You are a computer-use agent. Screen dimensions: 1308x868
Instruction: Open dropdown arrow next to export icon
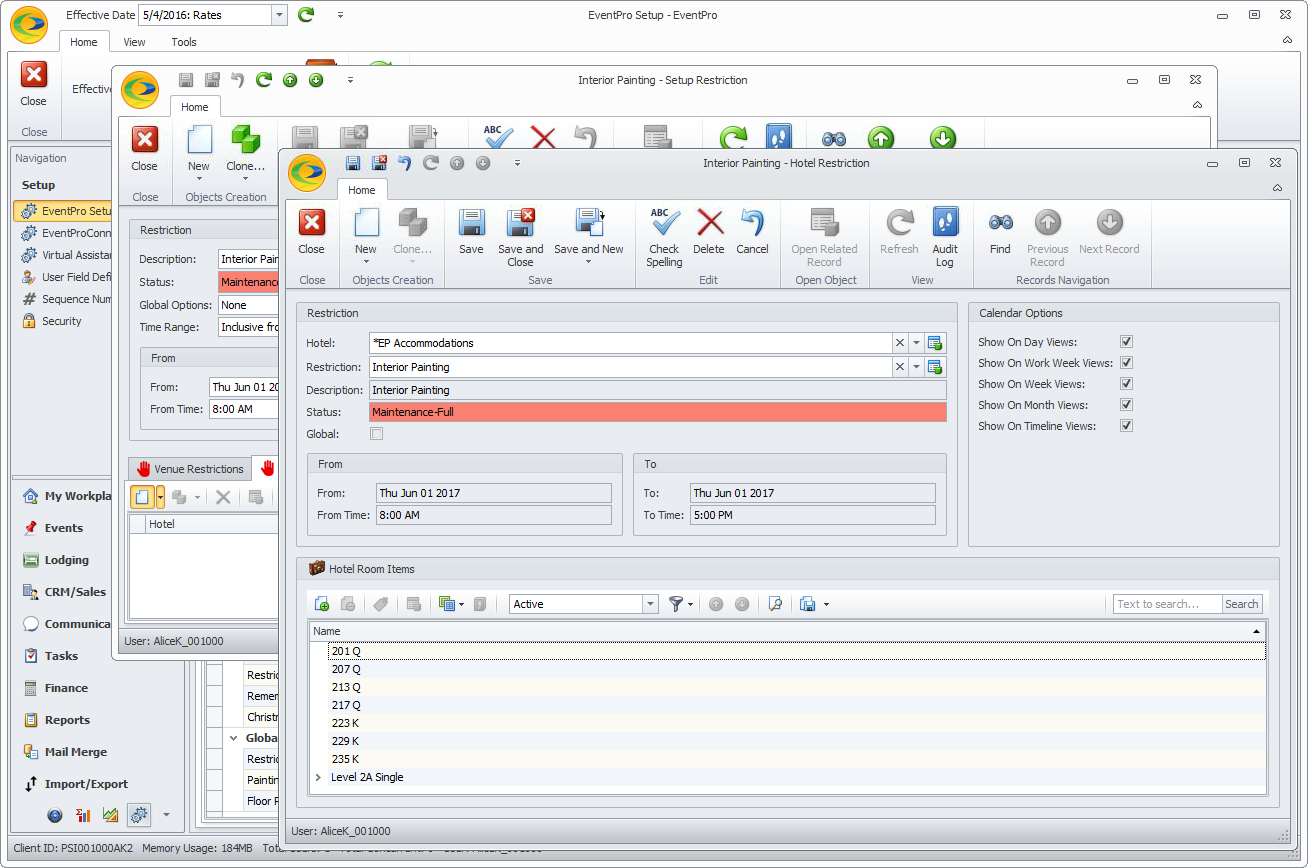(826, 604)
